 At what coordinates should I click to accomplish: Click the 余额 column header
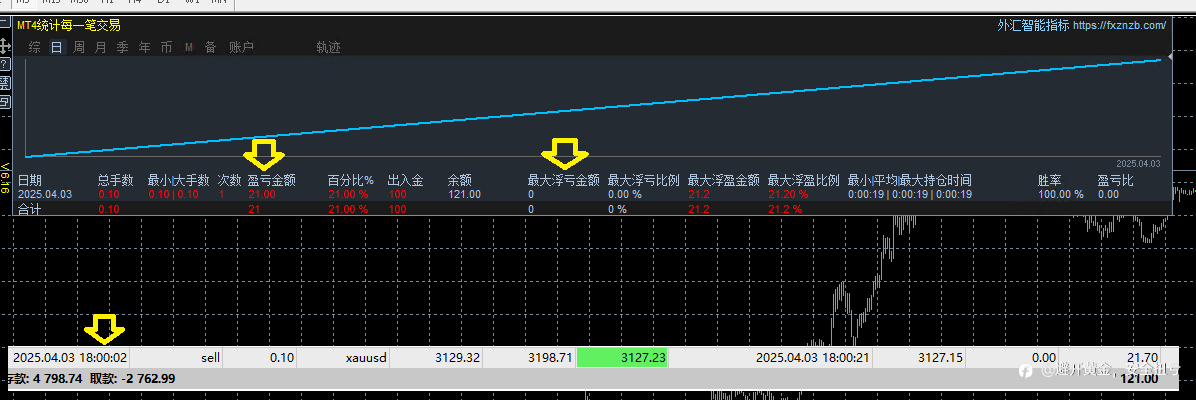[x=459, y=181]
